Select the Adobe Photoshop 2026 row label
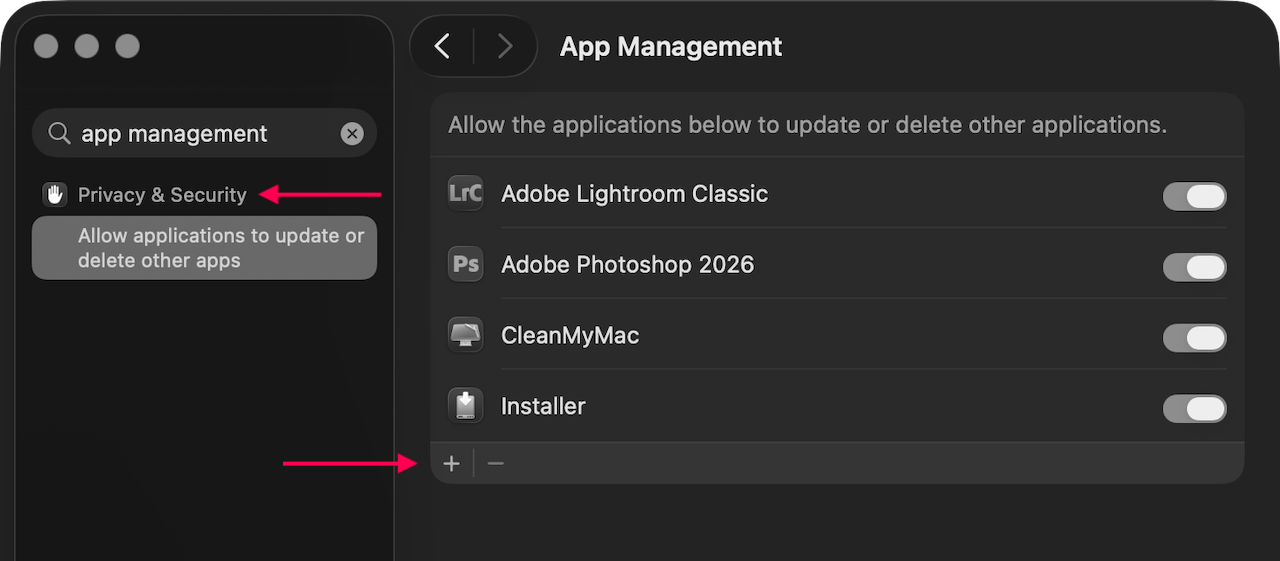The image size is (1280, 561). 627,265
